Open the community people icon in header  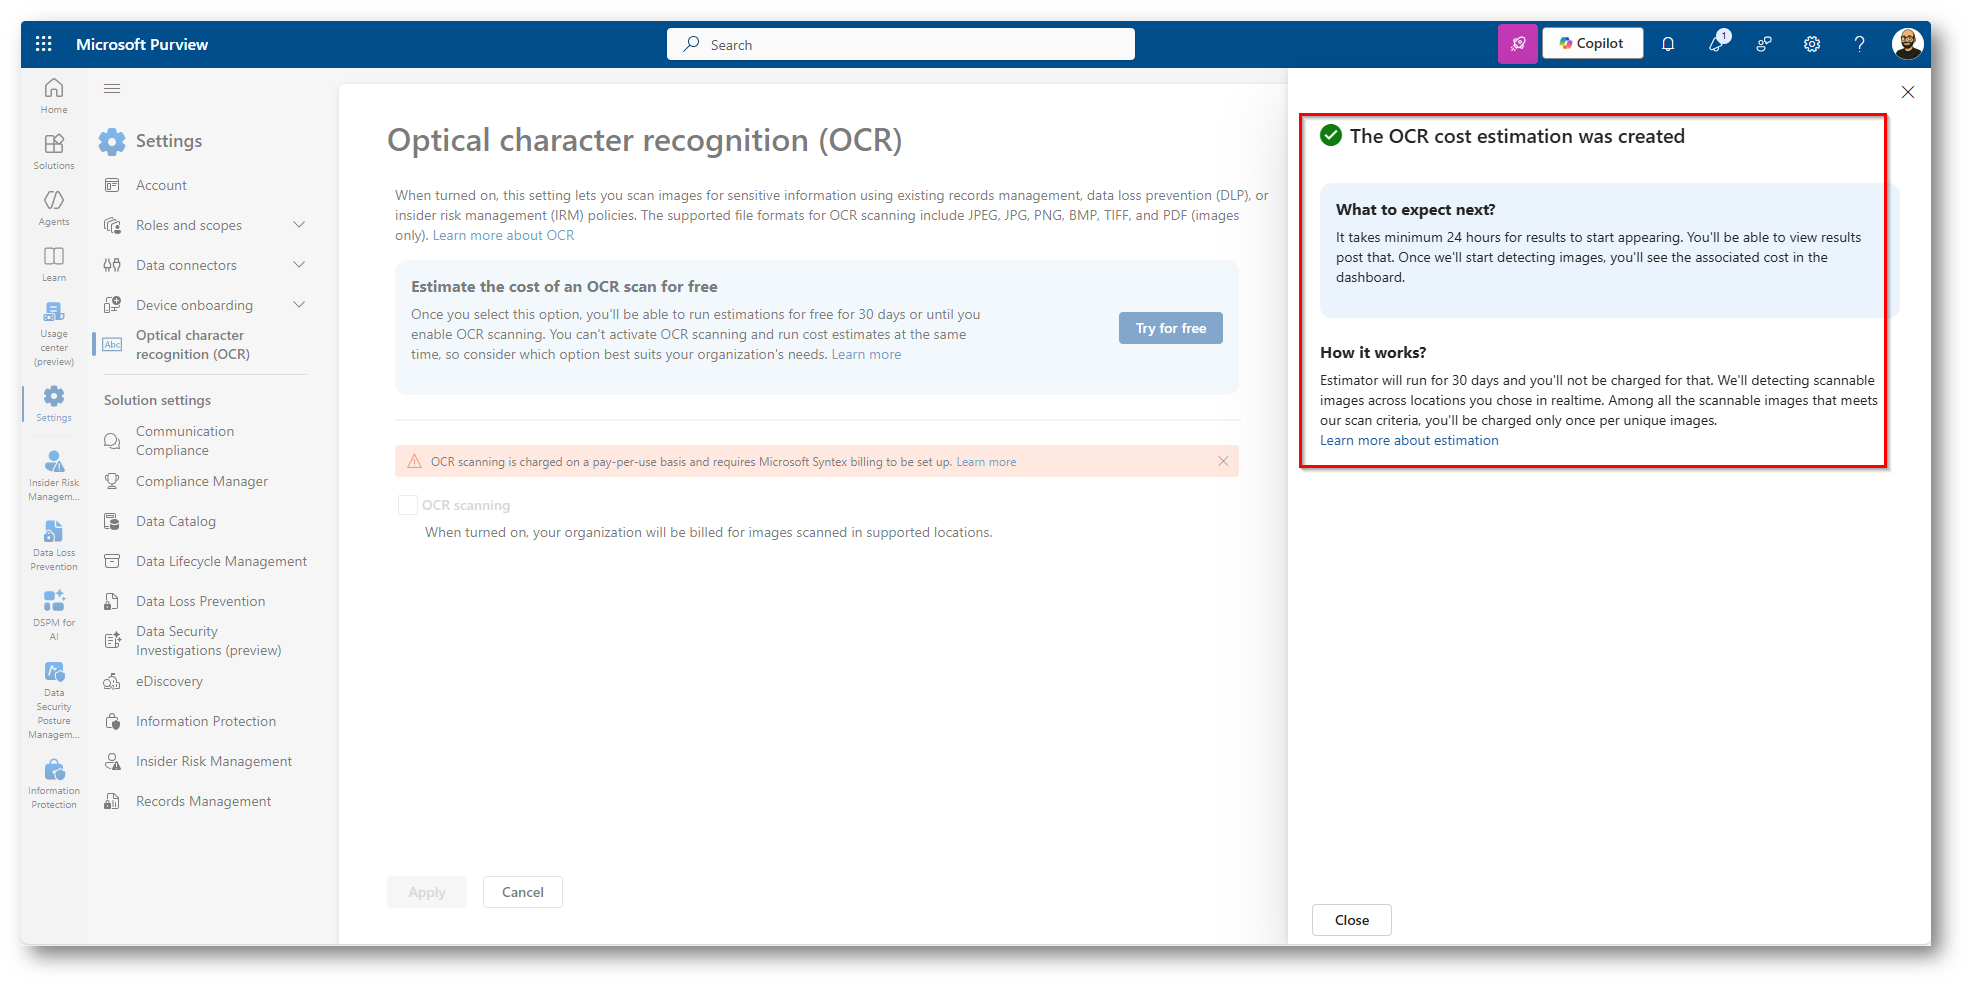[1764, 44]
